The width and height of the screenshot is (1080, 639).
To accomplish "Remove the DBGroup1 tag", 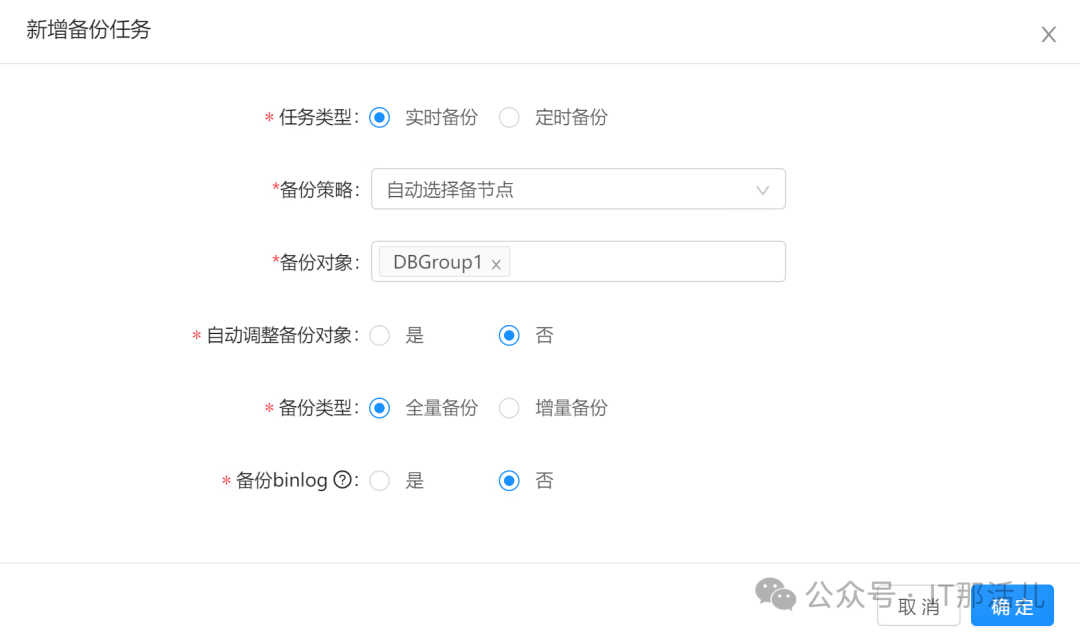I will 496,264.
